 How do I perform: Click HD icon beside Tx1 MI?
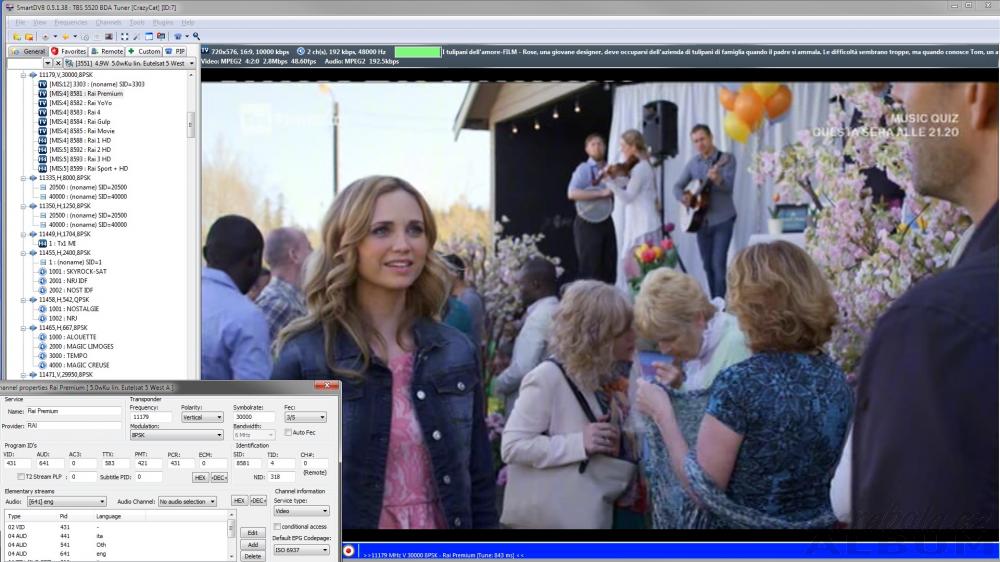pyautogui.click(x=43, y=243)
